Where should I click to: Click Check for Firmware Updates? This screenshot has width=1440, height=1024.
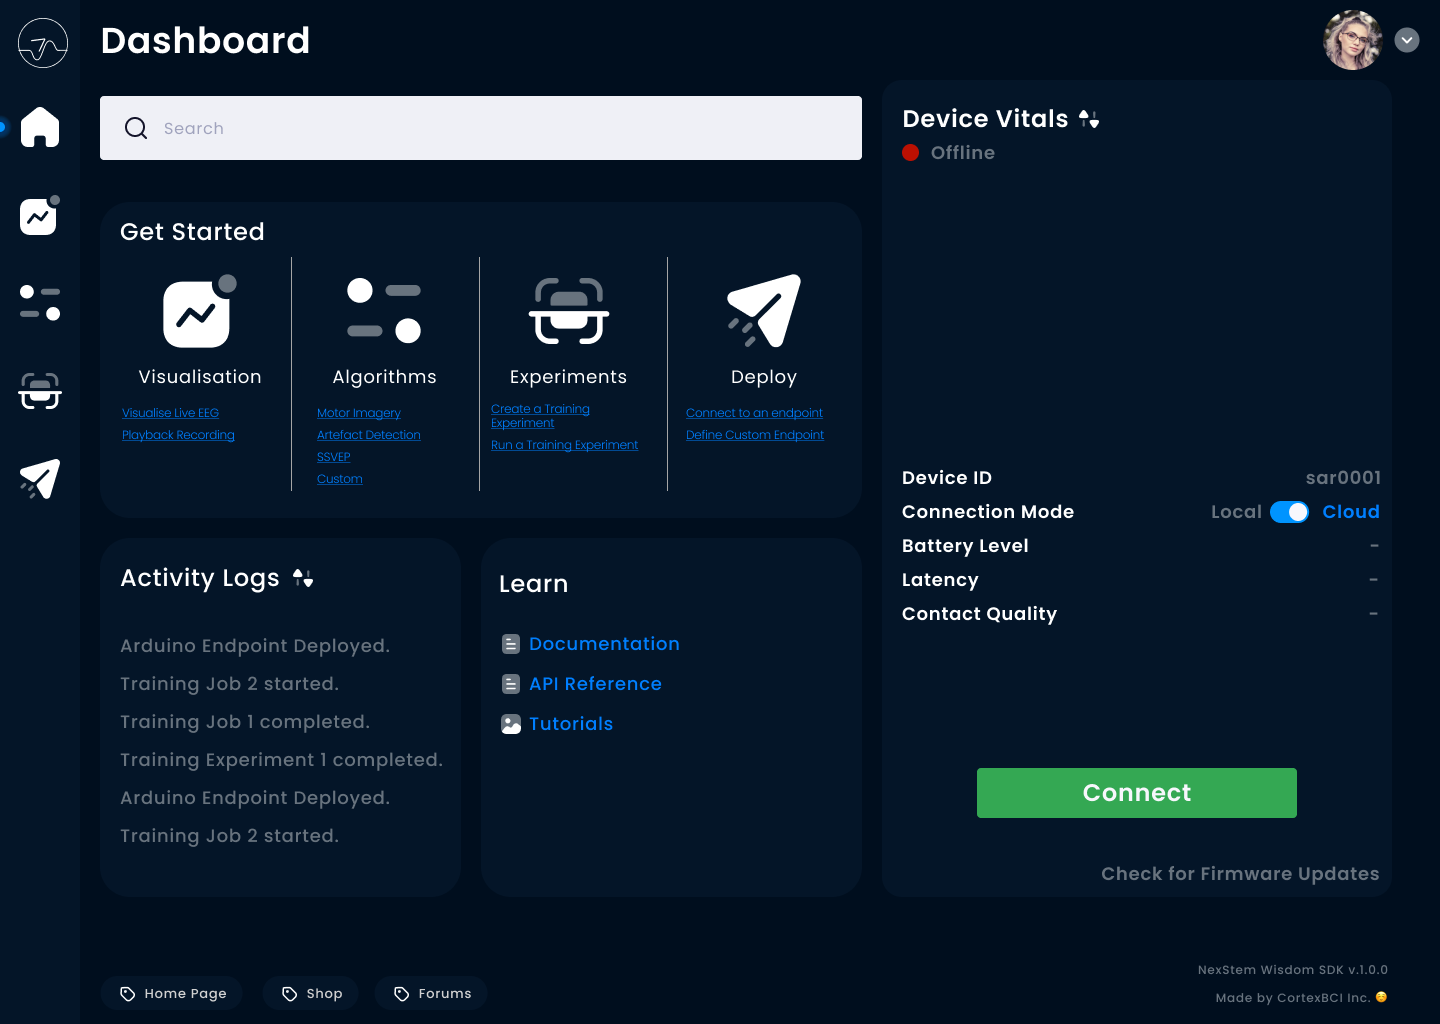1240,873
